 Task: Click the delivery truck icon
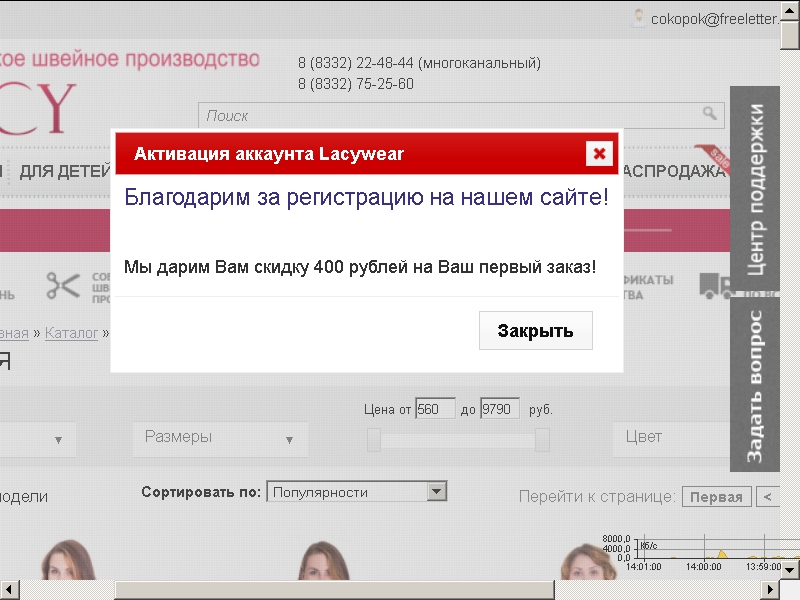[x=715, y=285]
